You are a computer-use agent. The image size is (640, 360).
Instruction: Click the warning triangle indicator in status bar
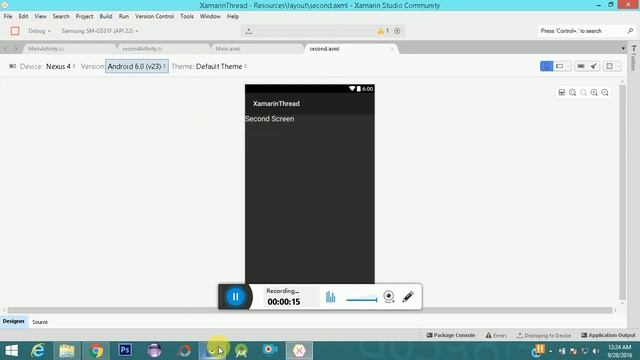point(380,31)
